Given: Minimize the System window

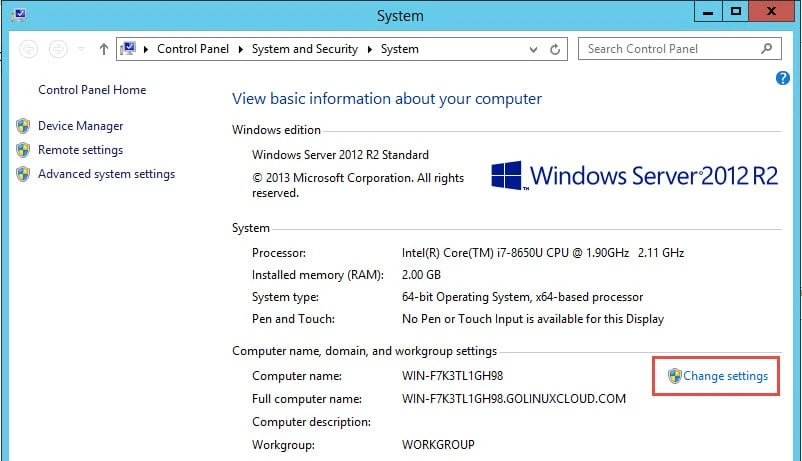Looking at the screenshot, I should [x=708, y=12].
